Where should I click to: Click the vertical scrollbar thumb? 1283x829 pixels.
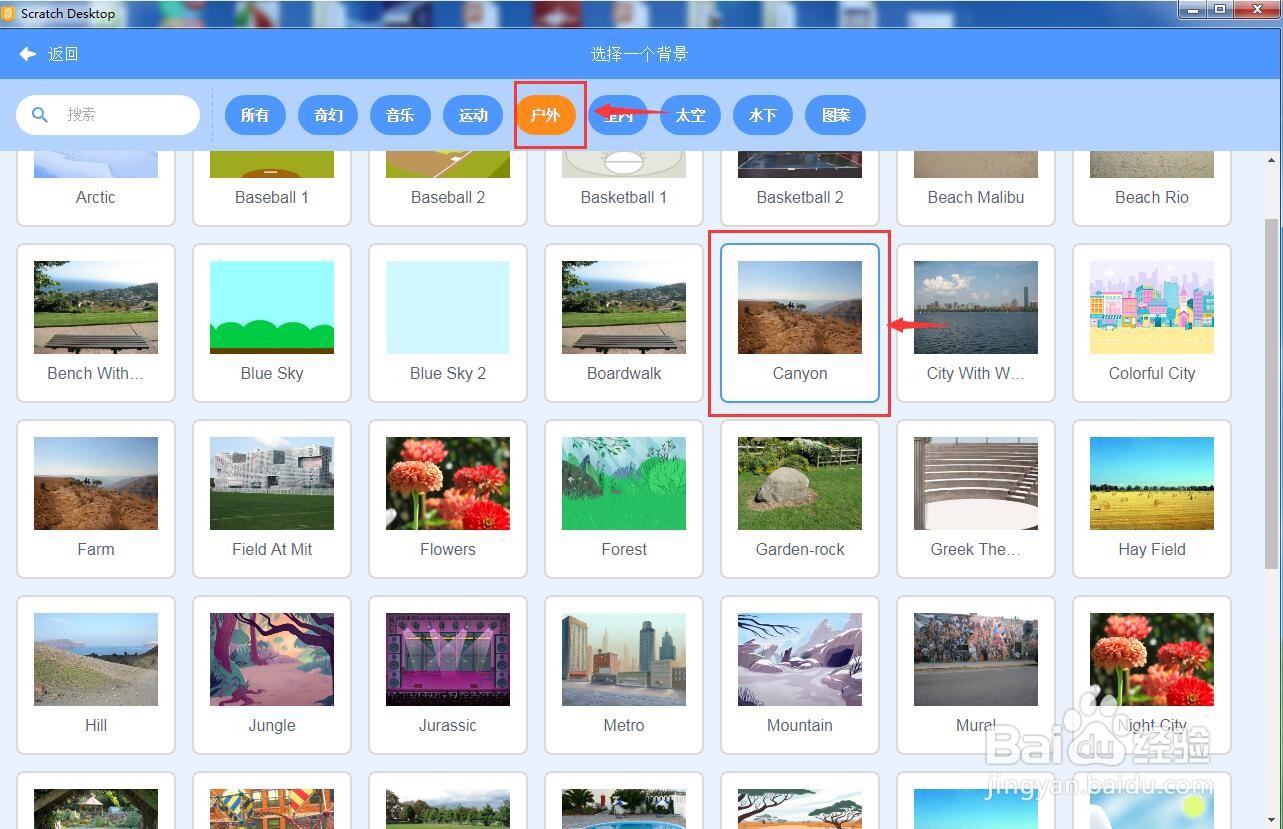1272,395
